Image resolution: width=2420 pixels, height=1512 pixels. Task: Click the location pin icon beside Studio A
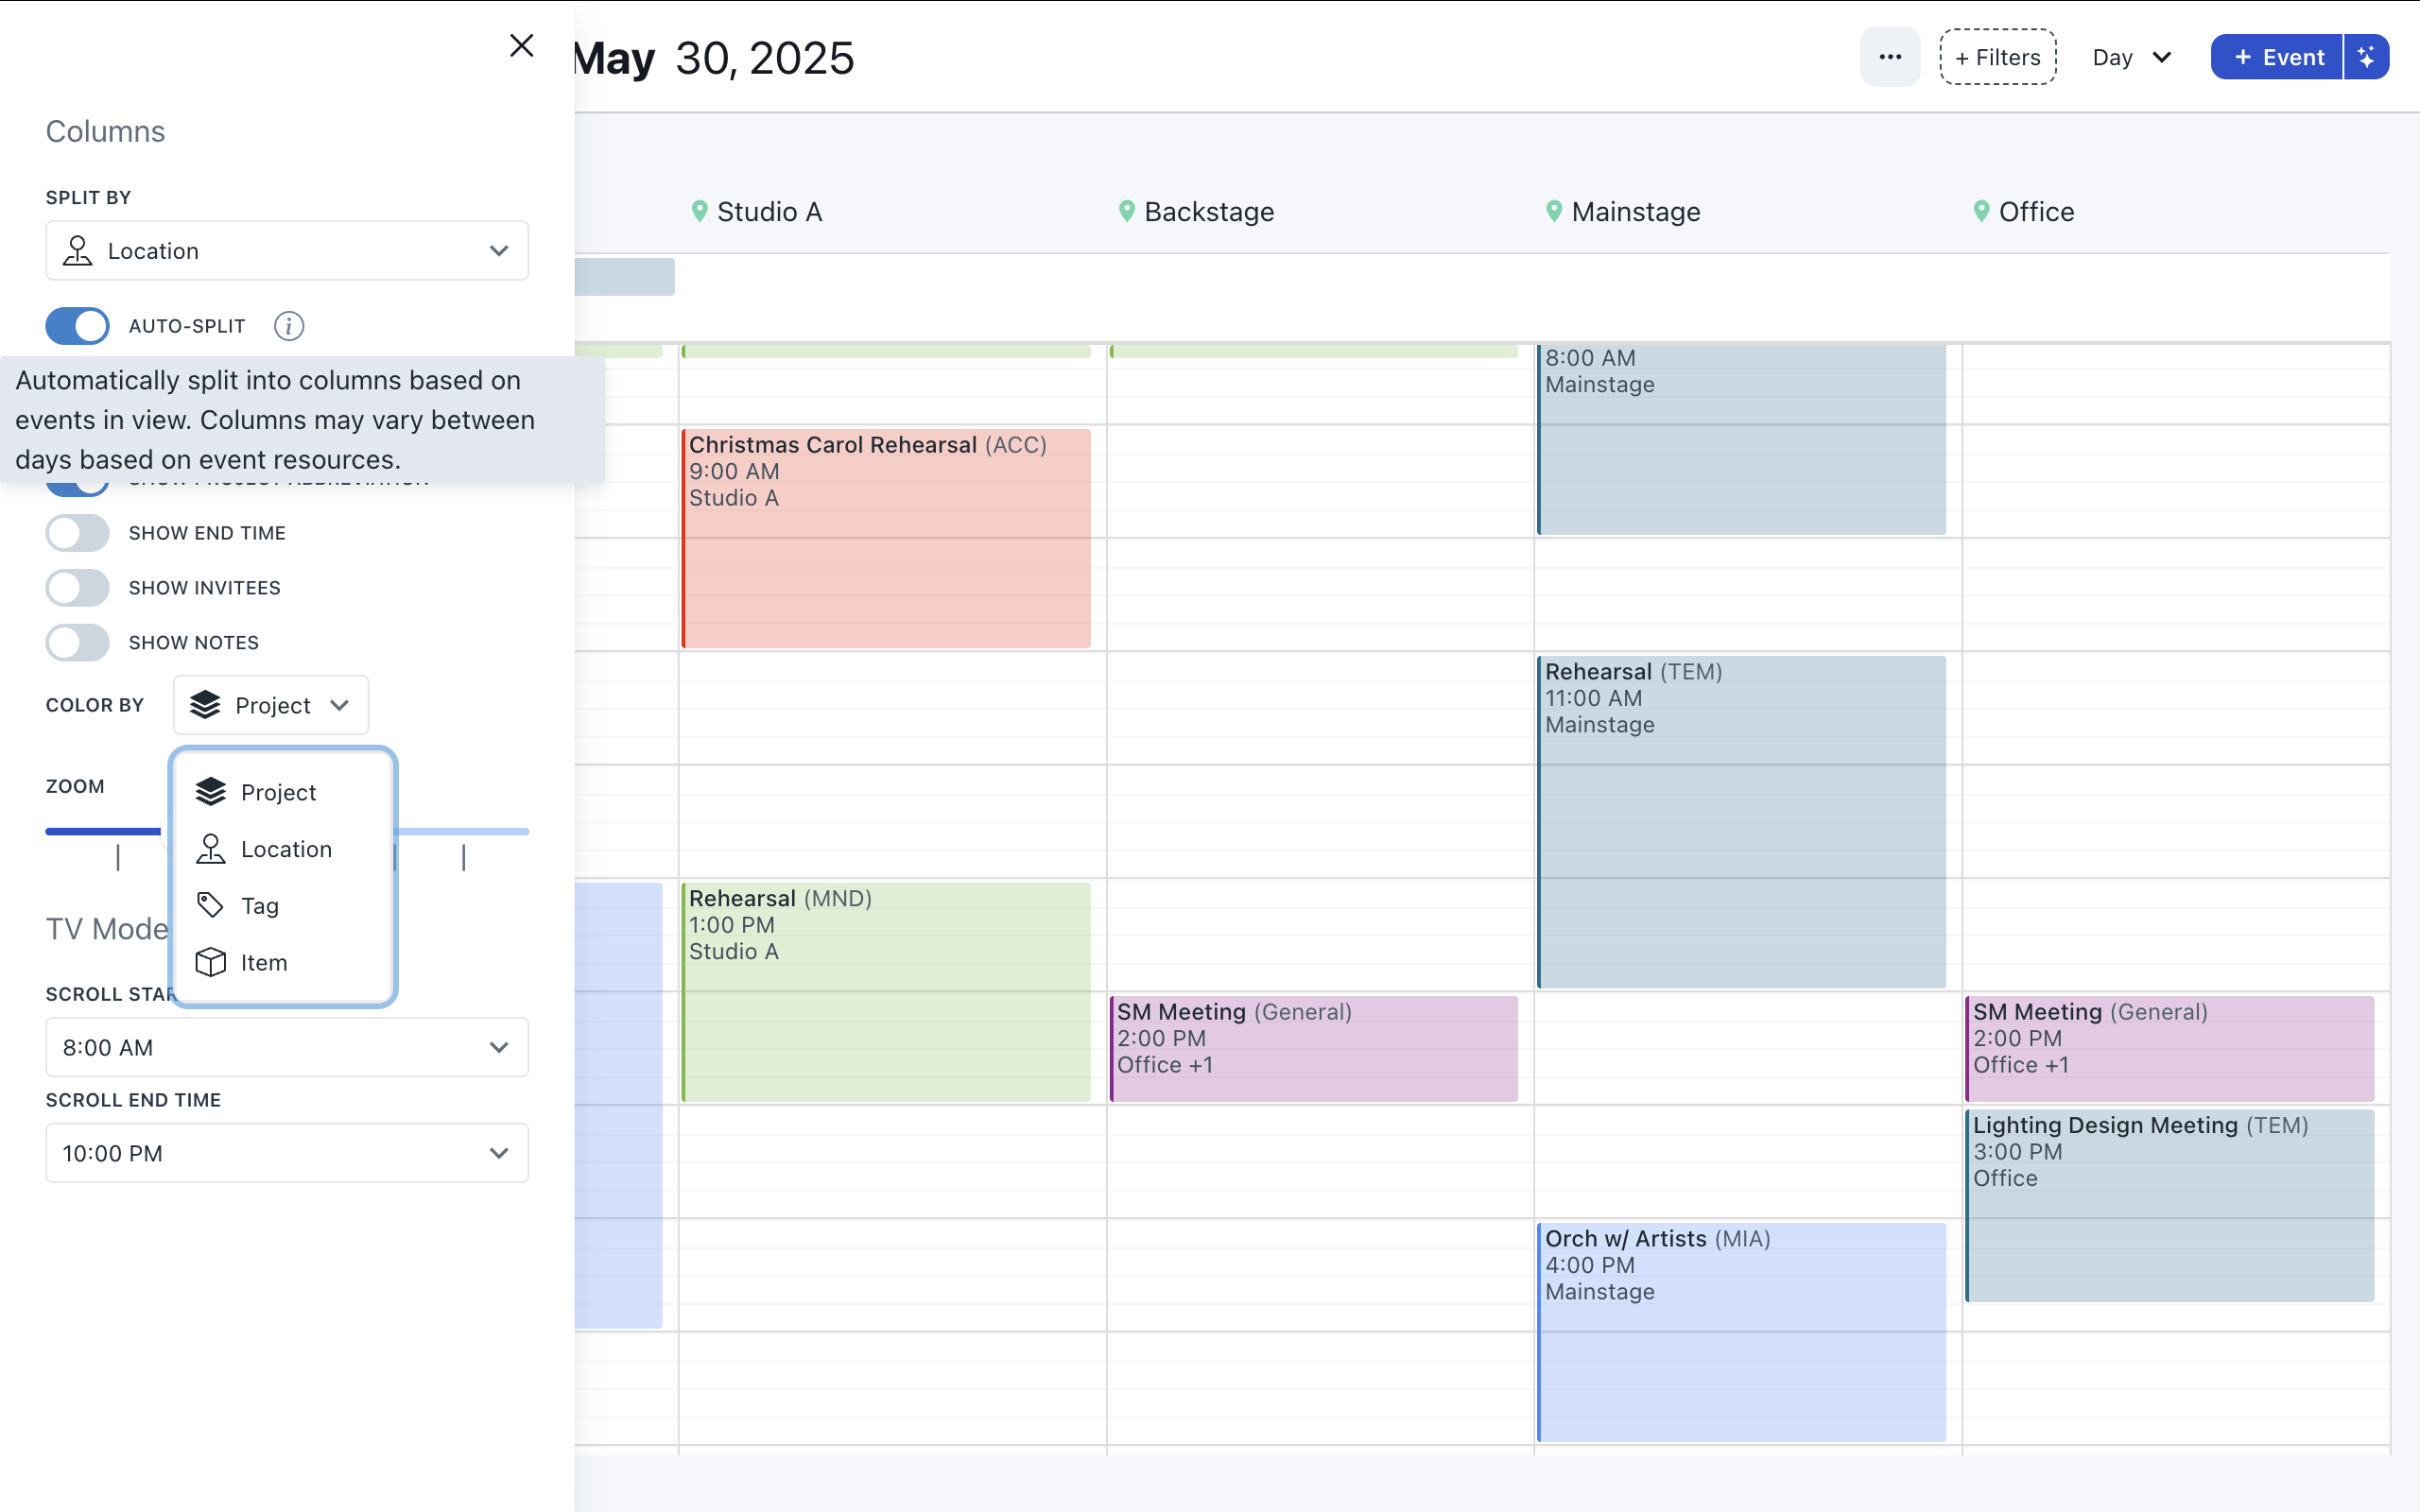tap(700, 212)
